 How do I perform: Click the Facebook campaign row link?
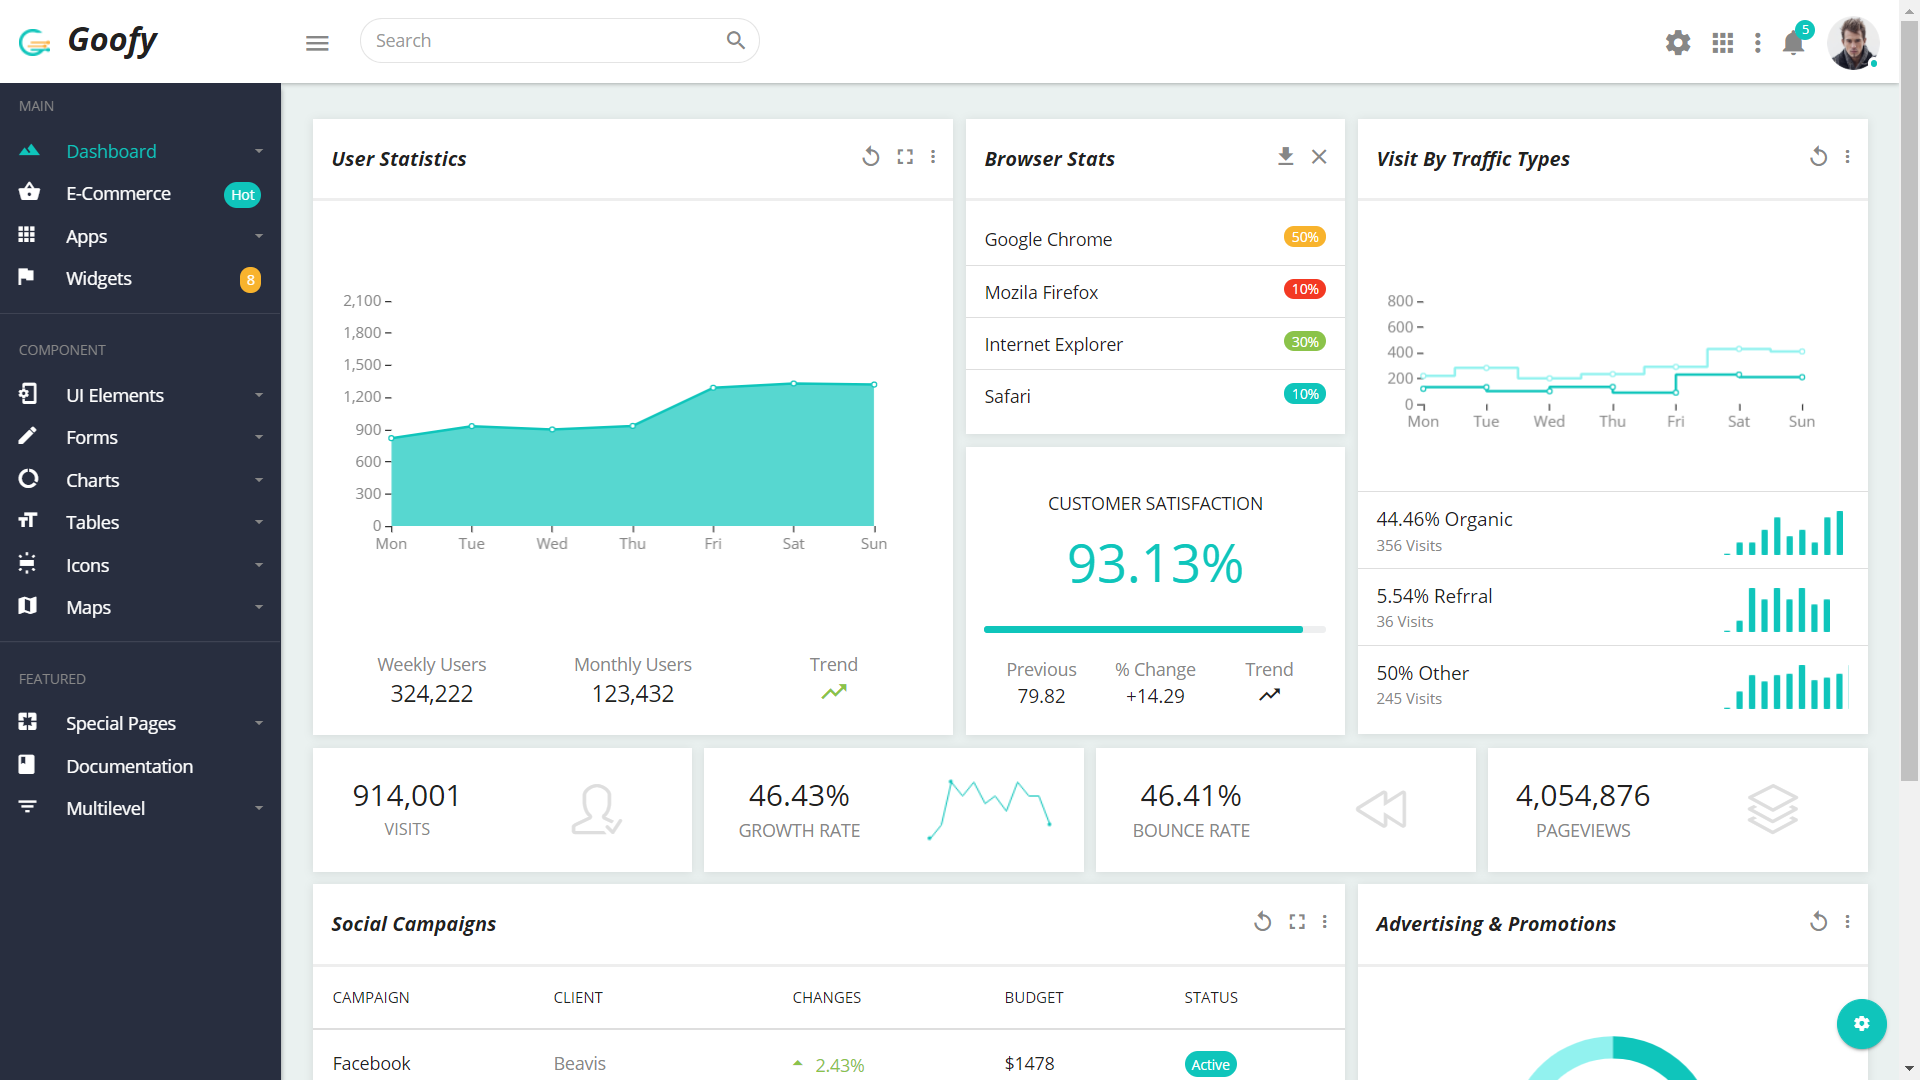point(371,1063)
